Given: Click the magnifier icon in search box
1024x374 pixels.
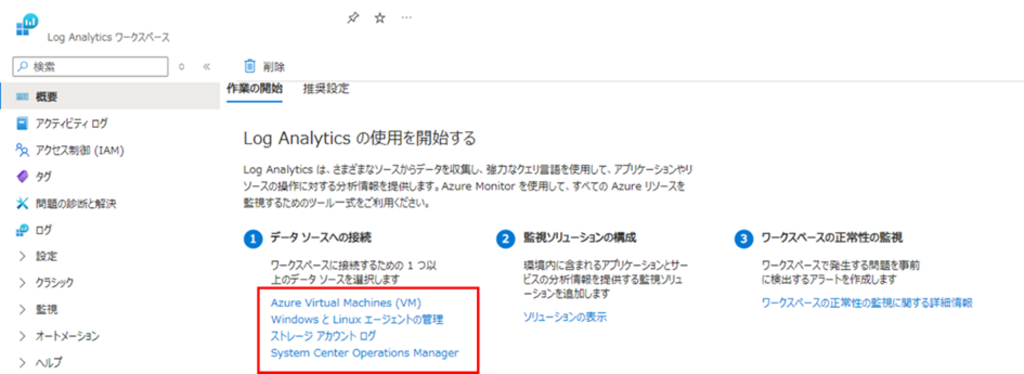Looking at the screenshot, I should point(24,66).
